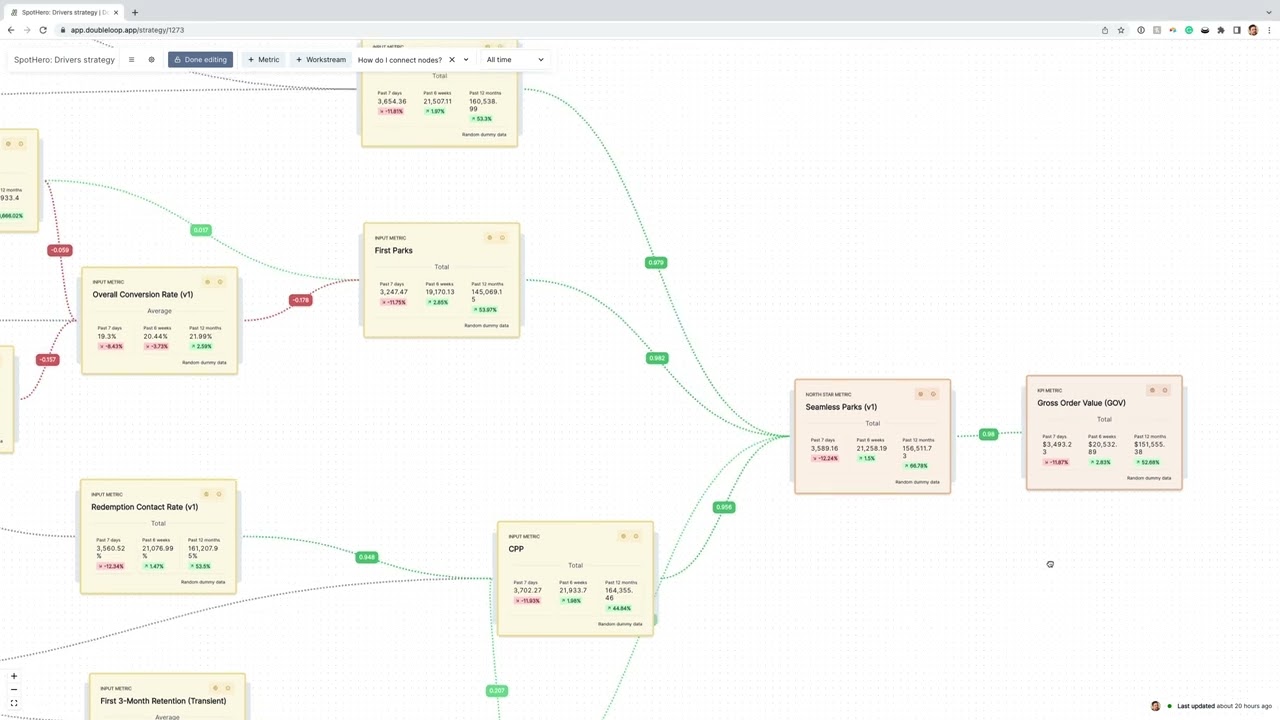Share this page via the address bar share icon
This screenshot has height=720, width=1280.
pos(1105,30)
